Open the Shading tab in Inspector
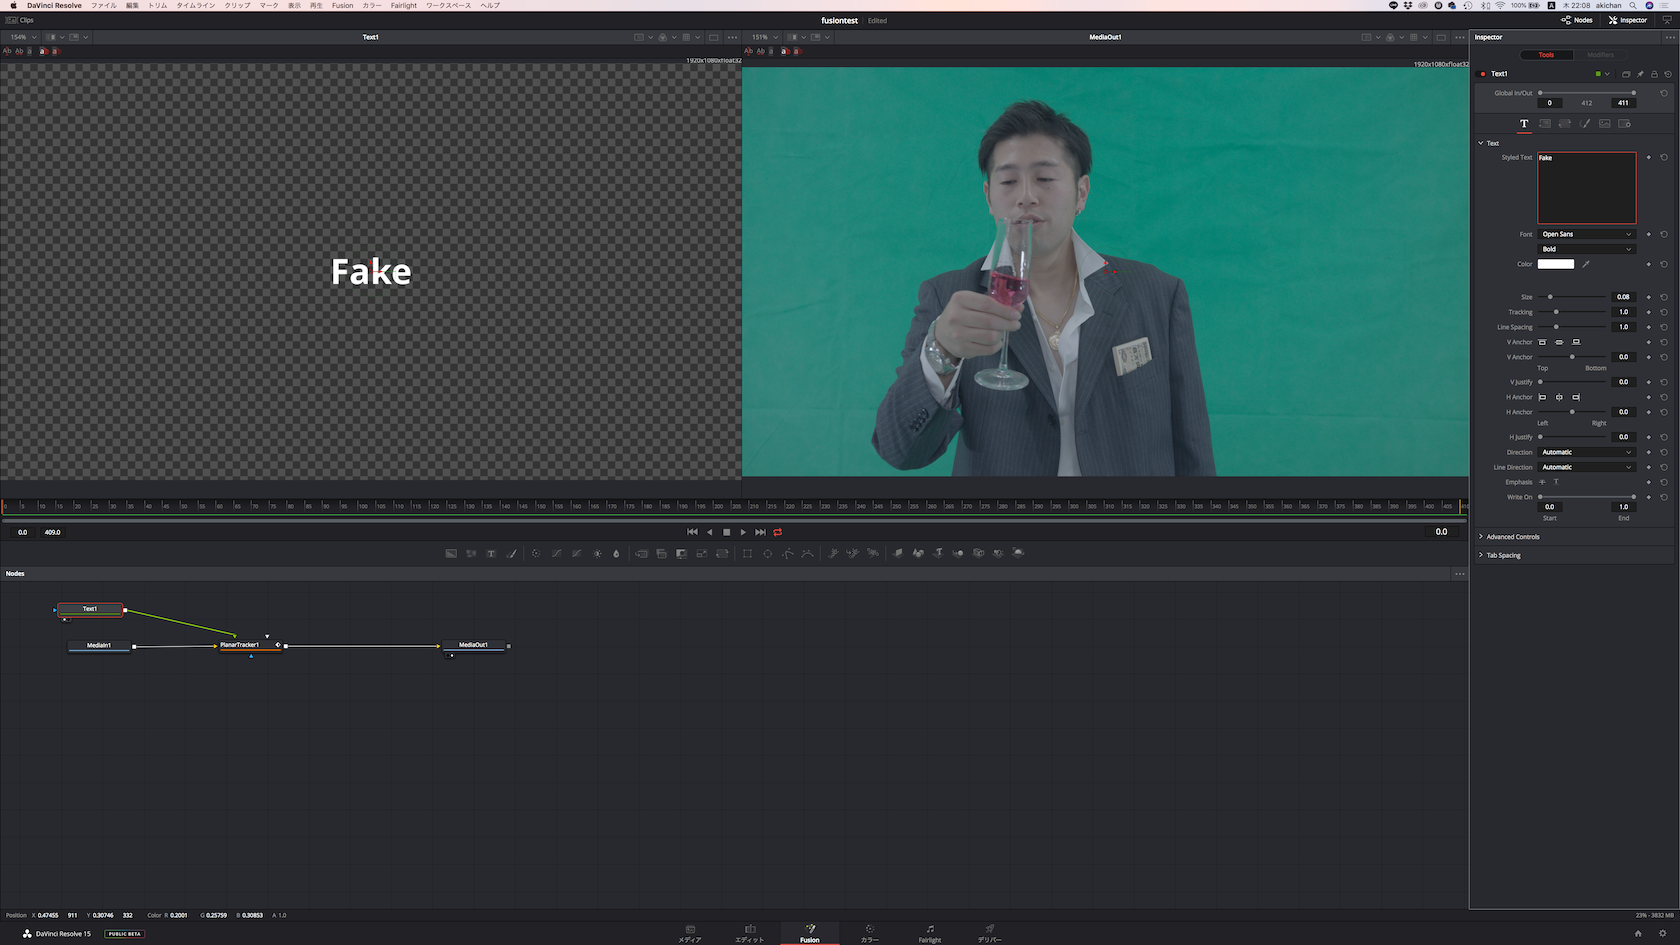 click(1585, 124)
